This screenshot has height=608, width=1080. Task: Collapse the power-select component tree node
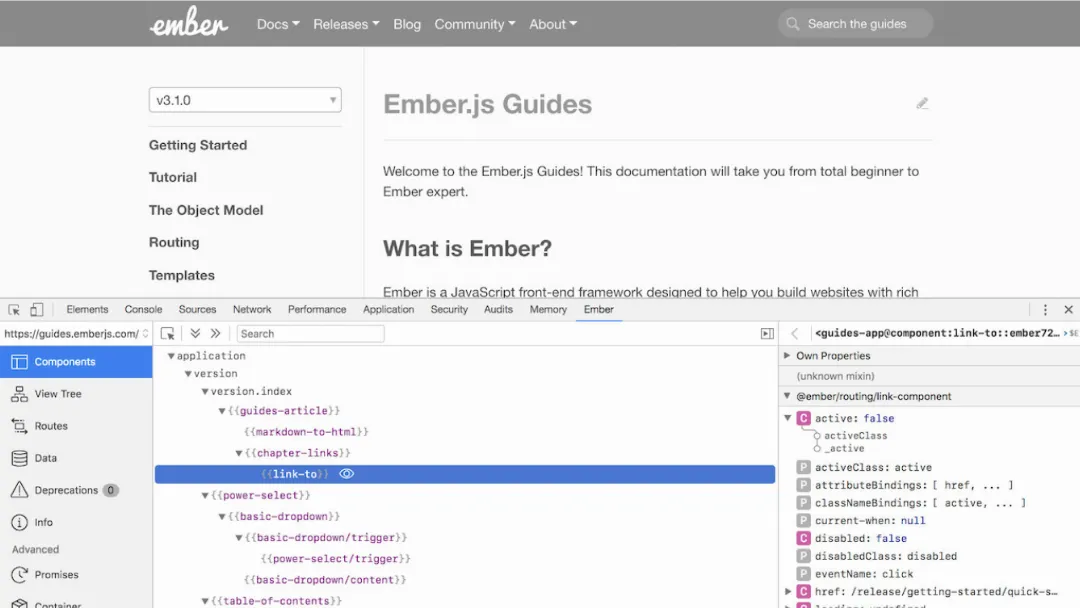[205, 496]
